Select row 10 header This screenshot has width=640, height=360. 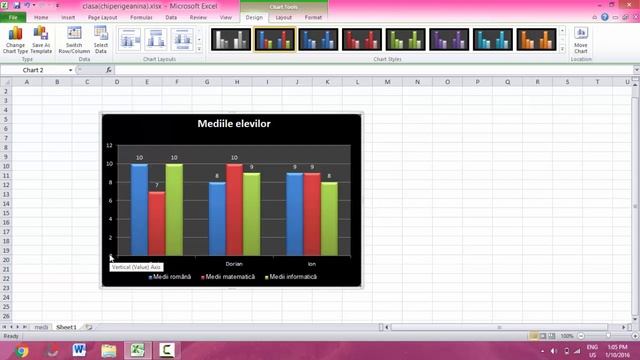point(6,166)
